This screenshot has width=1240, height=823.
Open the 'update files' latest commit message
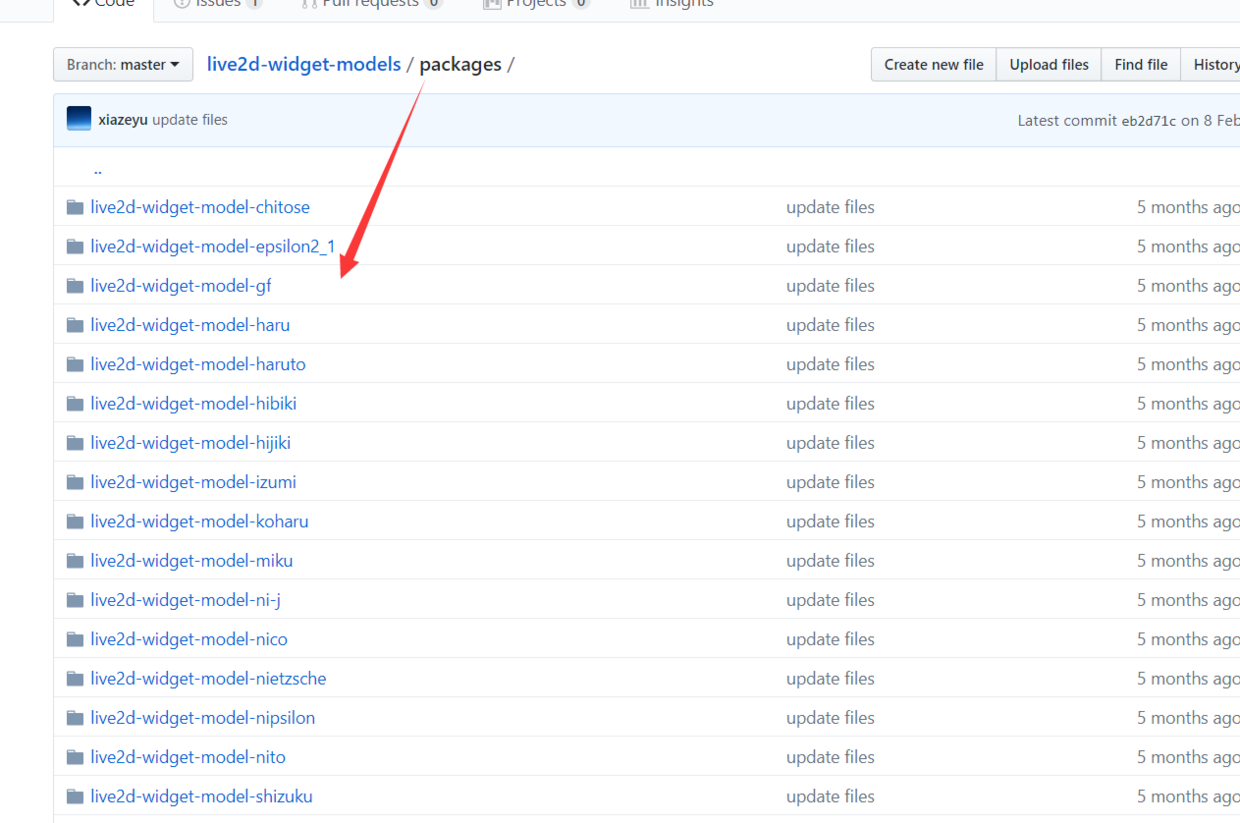(x=190, y=120)
